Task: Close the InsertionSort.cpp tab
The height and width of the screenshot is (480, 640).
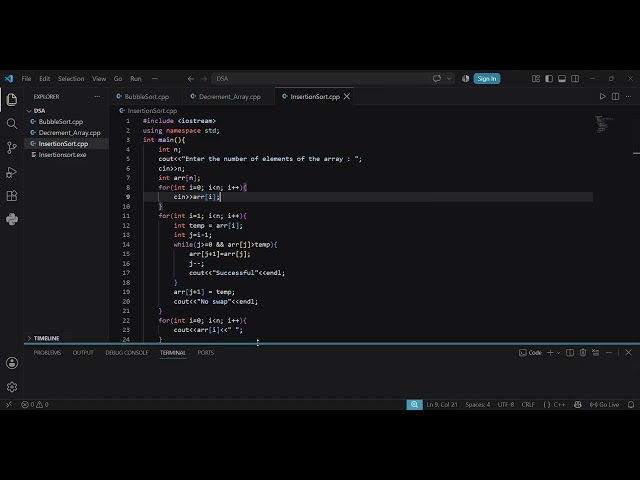Action: (x=347, y=97)
